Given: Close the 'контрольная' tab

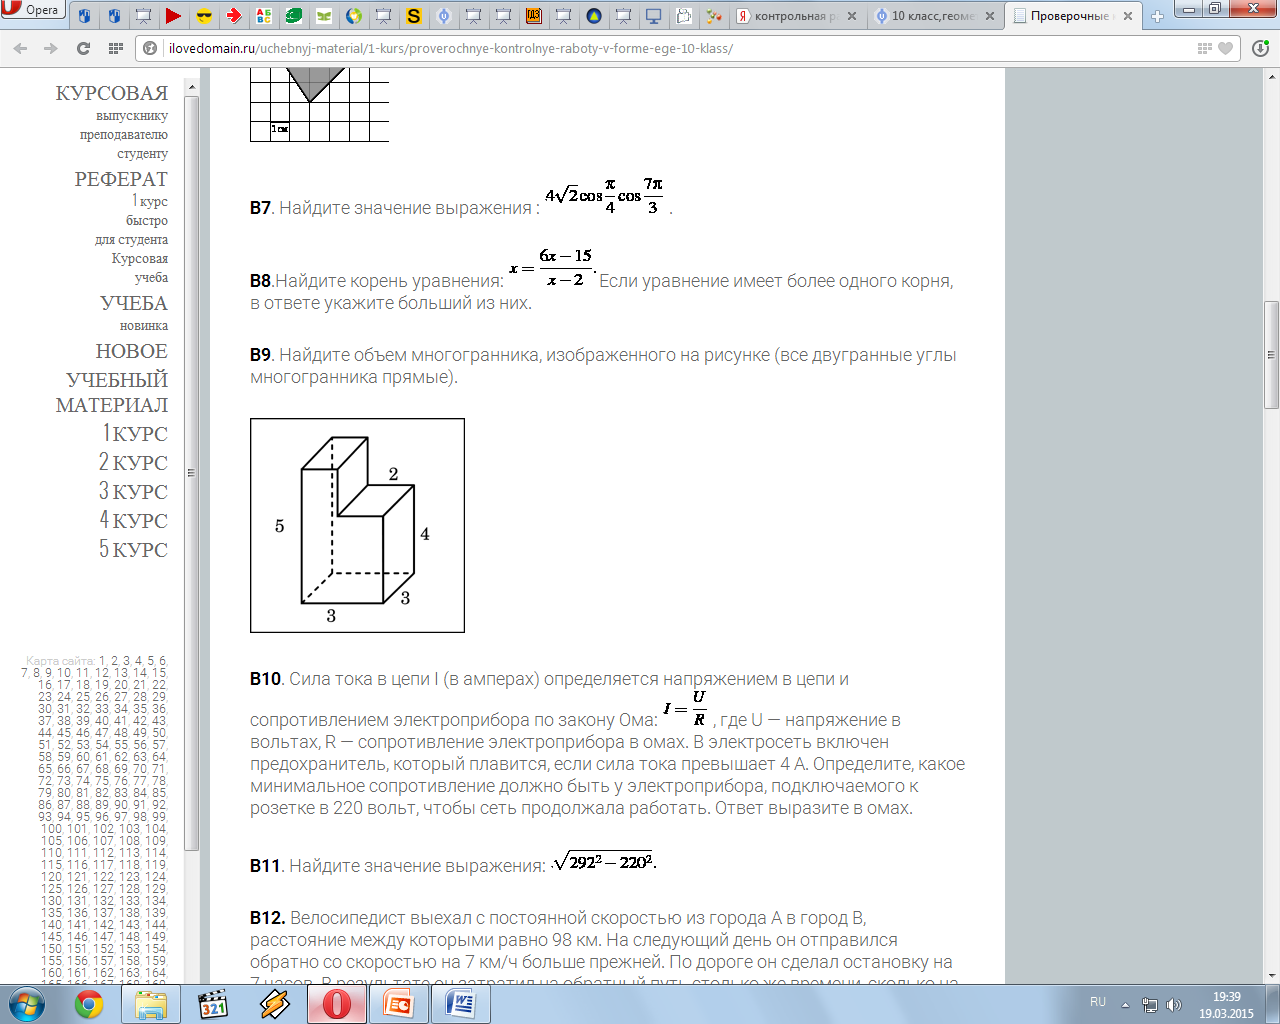Looking at the screenshot, I should (x=852, y=16).
